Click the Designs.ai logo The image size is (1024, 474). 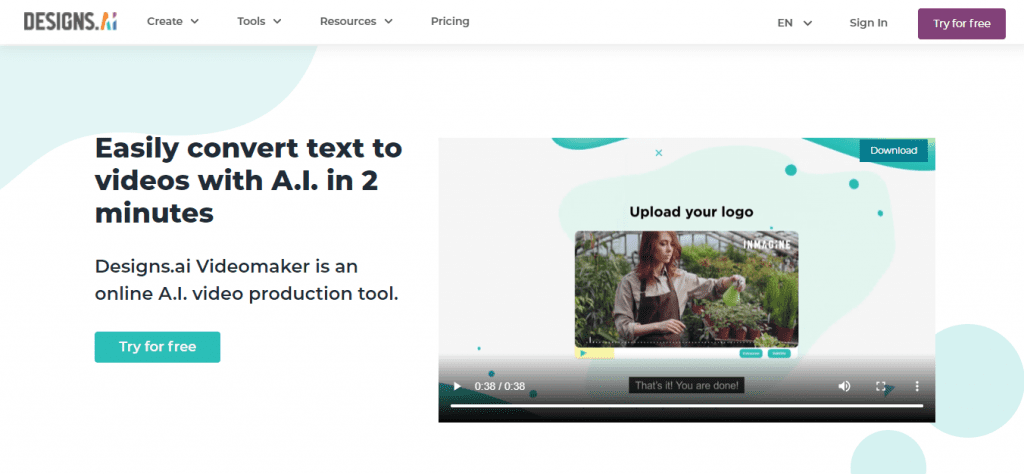coord(71,22)
